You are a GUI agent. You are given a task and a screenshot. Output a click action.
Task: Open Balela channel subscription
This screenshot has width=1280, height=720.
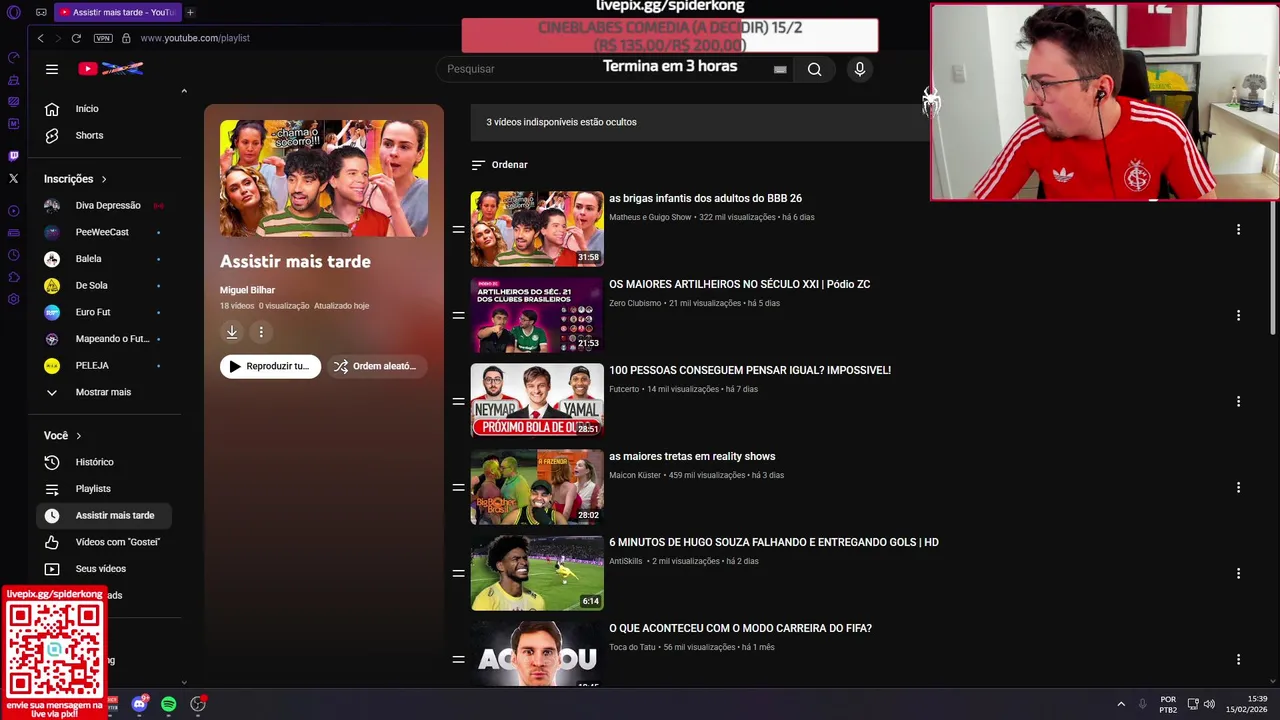pyautogui.click(x=103, y=259)
